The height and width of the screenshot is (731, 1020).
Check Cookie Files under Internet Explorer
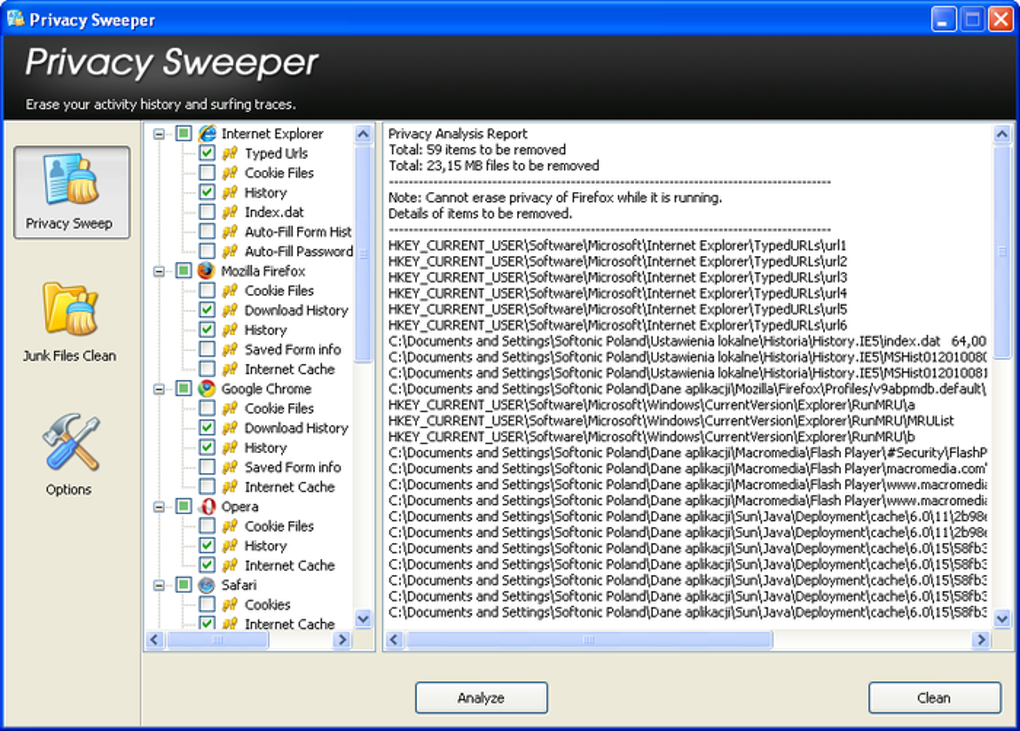207,172
